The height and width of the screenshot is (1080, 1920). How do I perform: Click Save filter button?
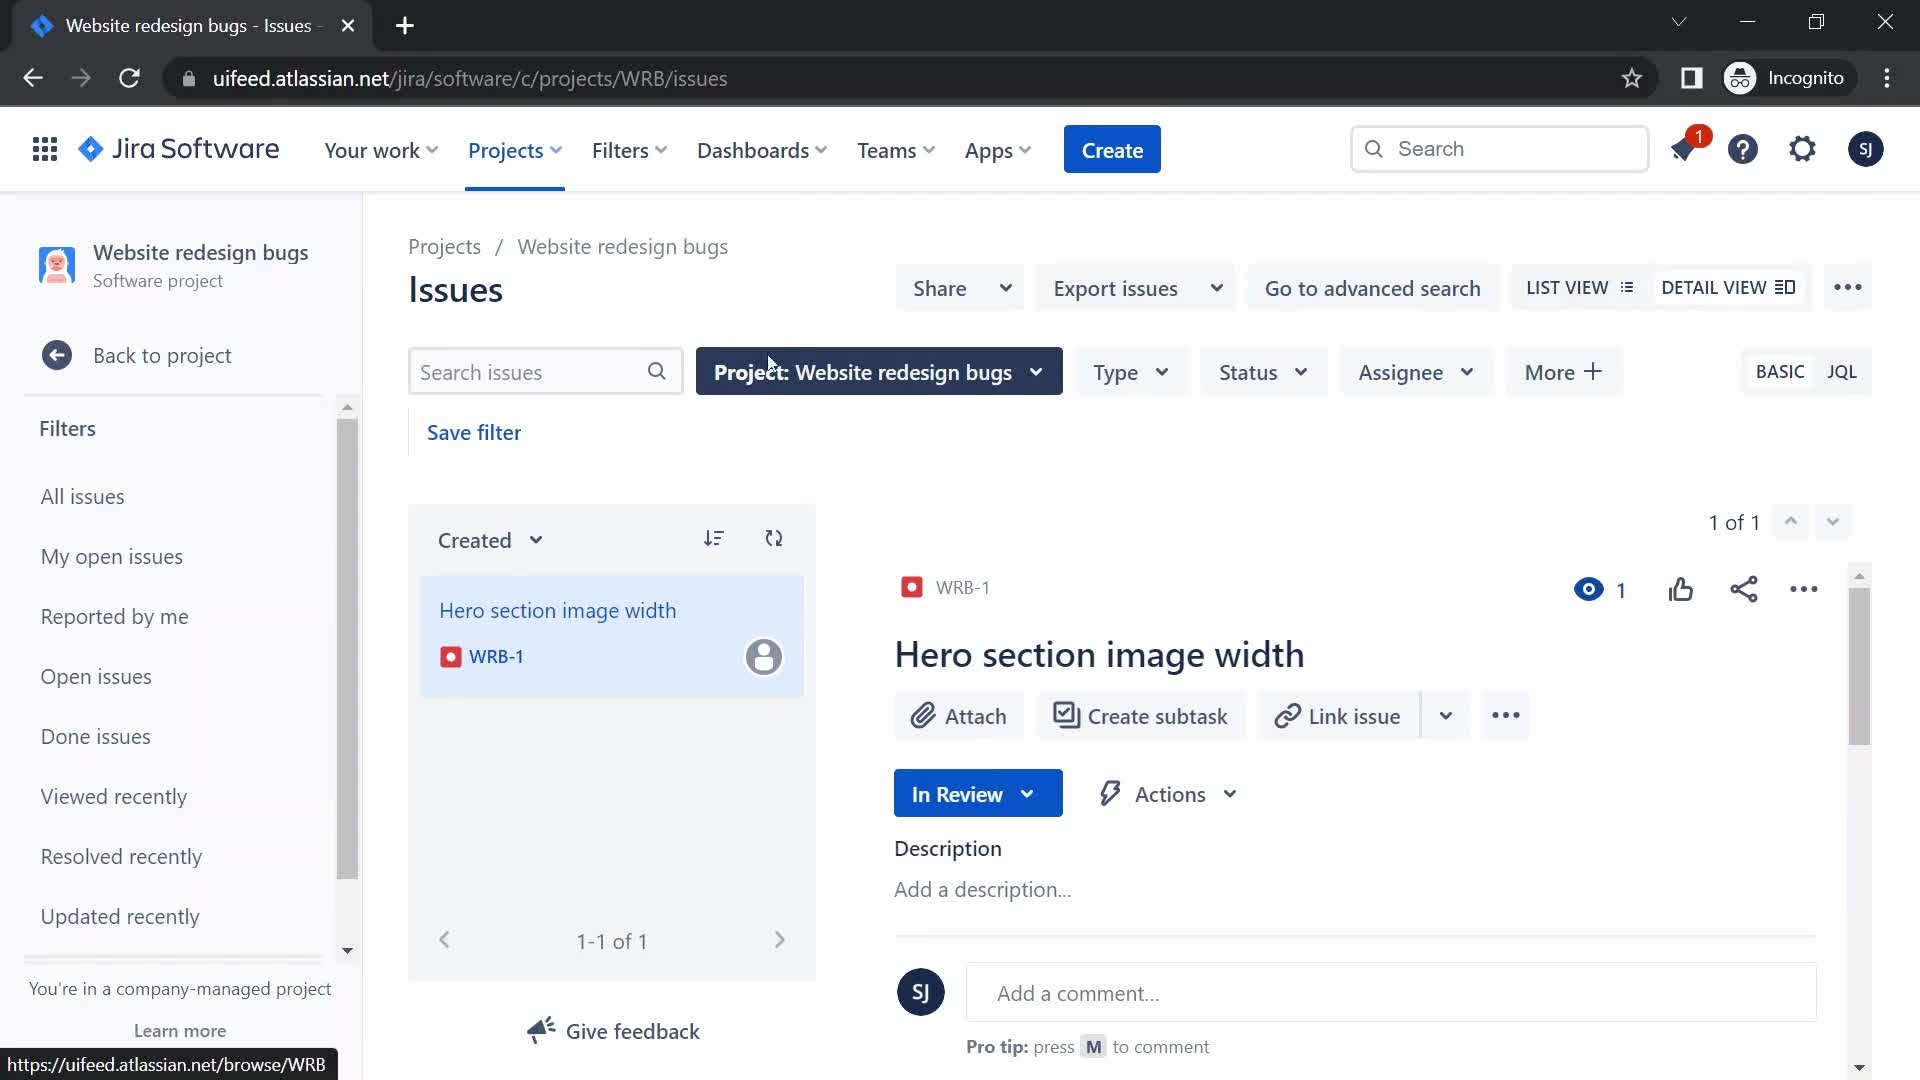click(473, 431)
